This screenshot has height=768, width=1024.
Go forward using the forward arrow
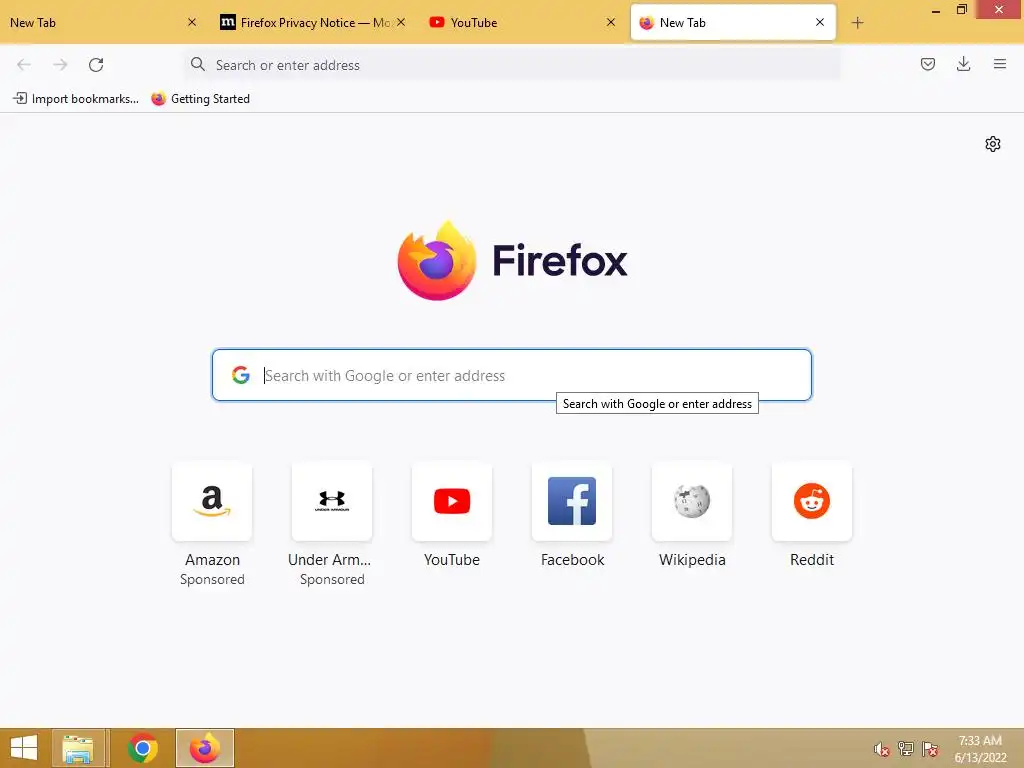click(x=60, y=65)
